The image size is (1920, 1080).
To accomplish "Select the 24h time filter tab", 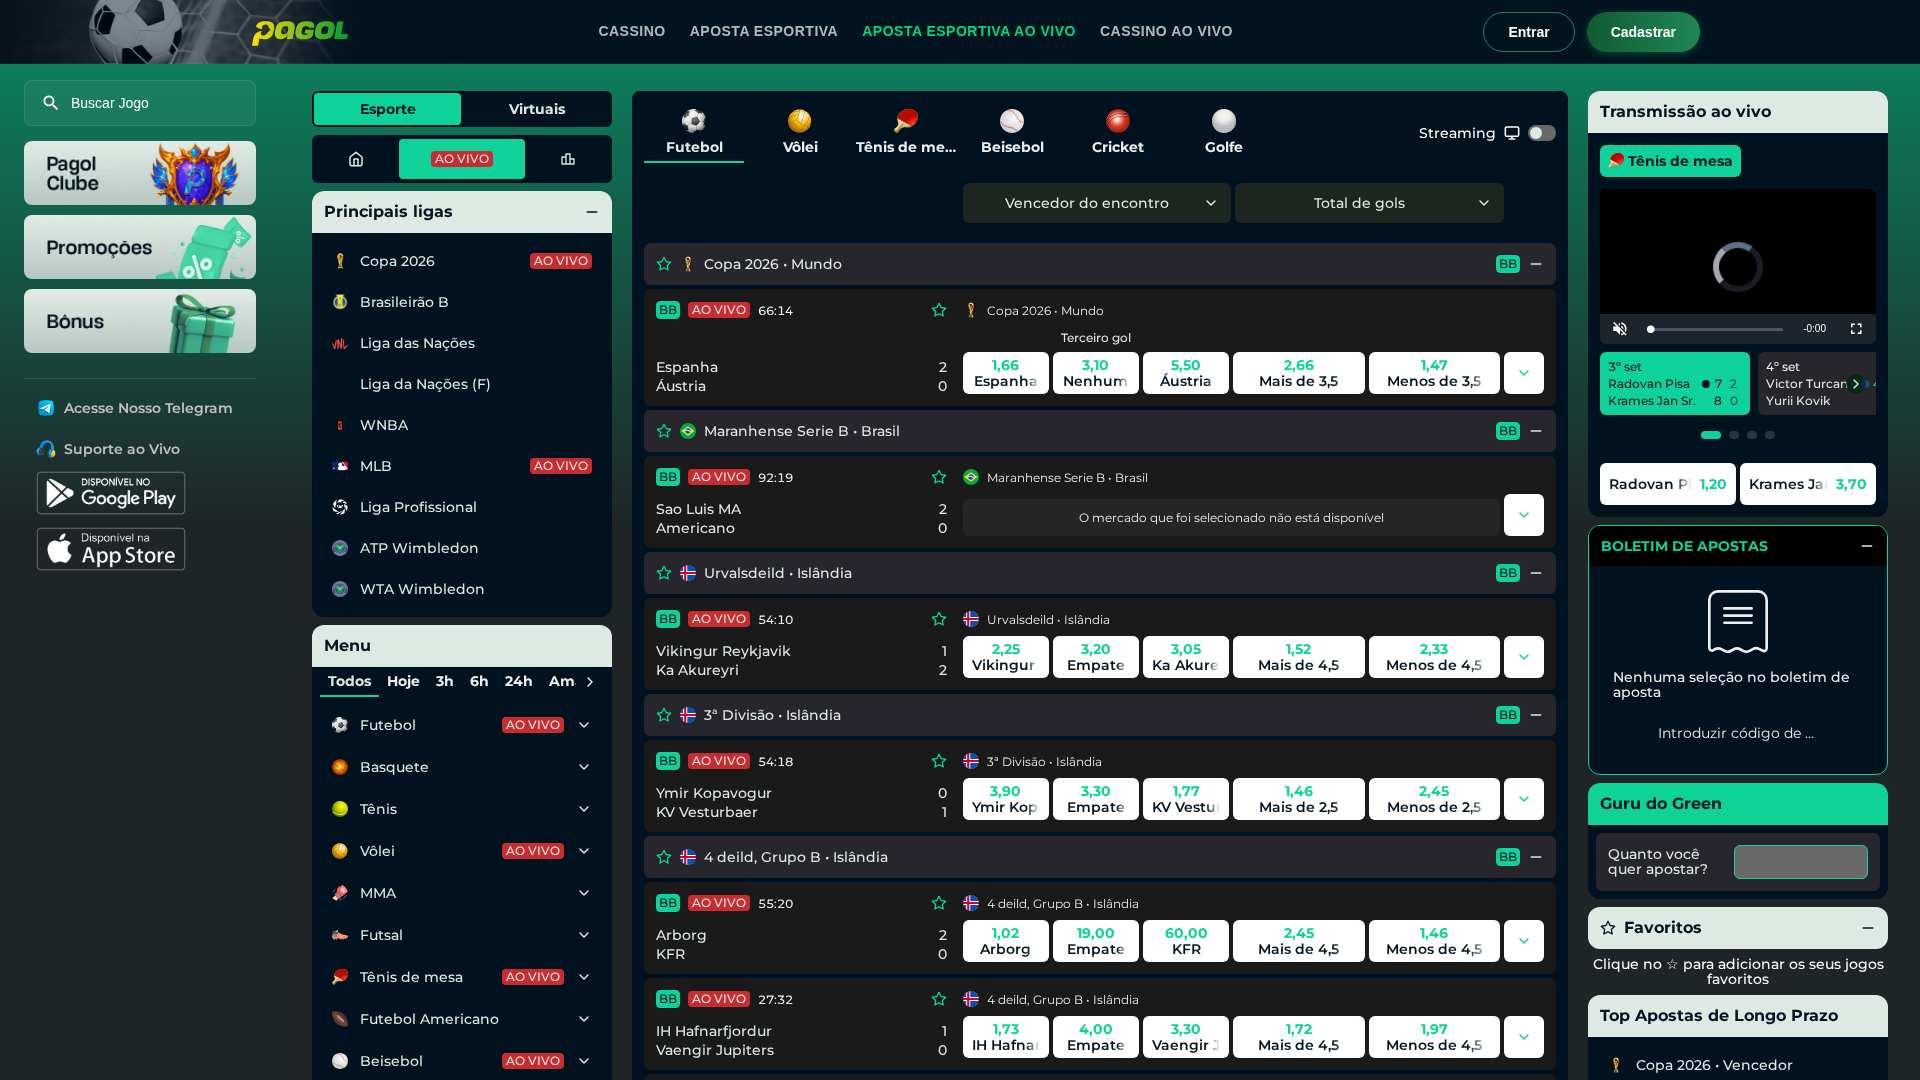I will tap(518, 681).
